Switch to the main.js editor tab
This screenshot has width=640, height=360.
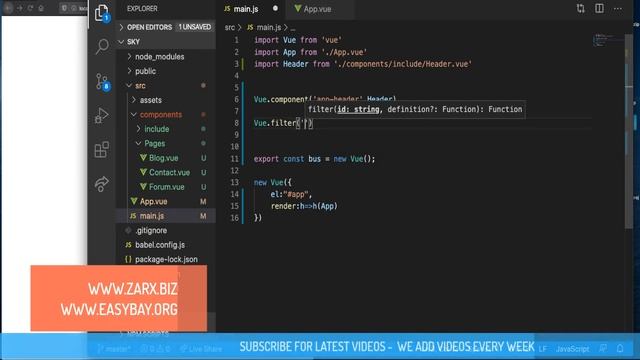tap(246, 9)
